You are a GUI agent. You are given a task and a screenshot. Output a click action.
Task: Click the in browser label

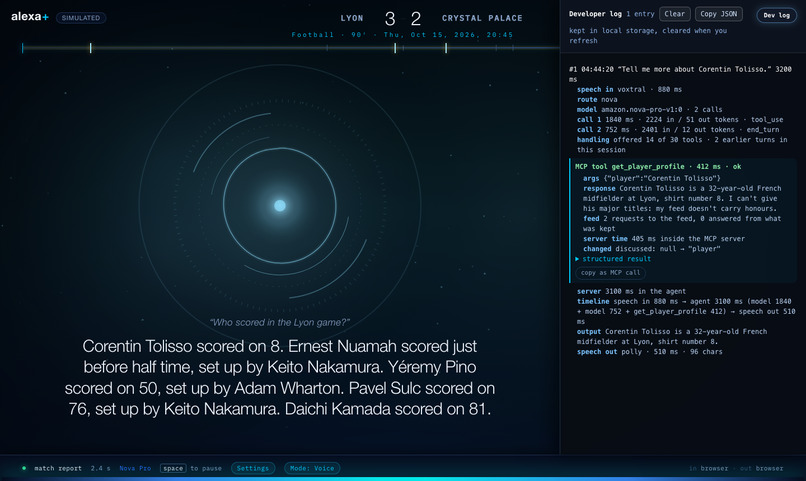708,468
